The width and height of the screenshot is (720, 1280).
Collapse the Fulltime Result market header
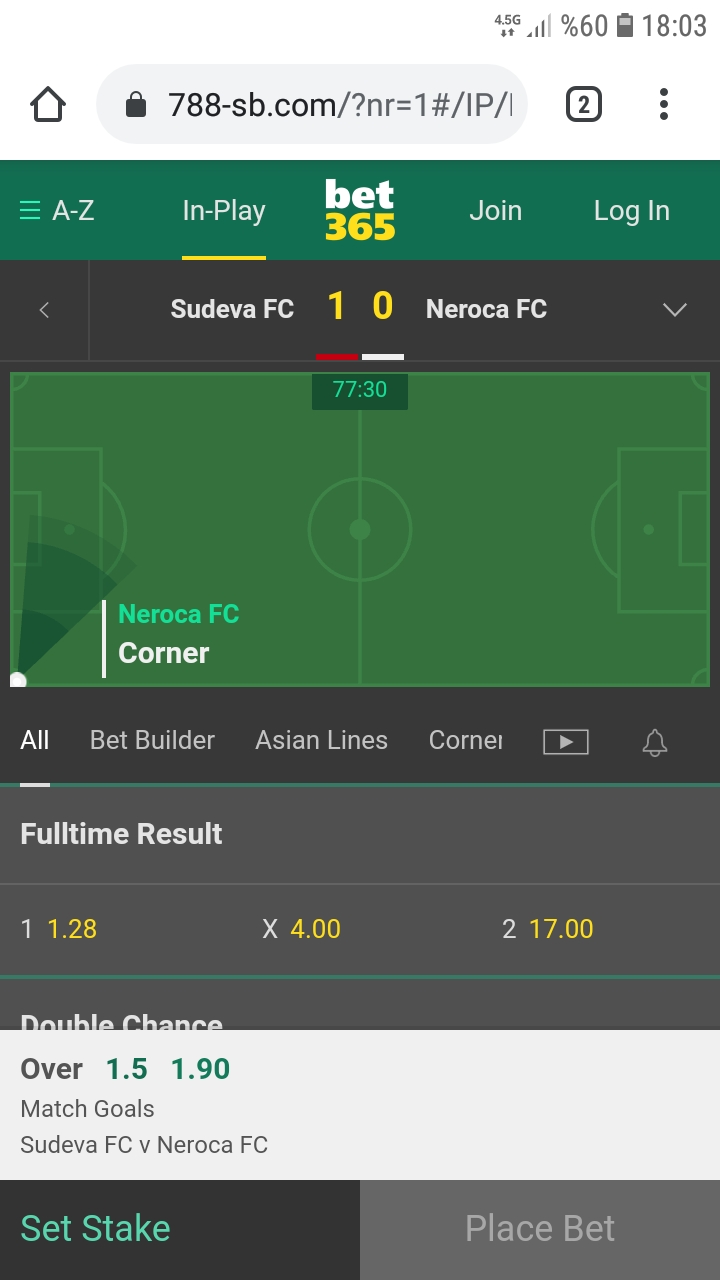360,834
